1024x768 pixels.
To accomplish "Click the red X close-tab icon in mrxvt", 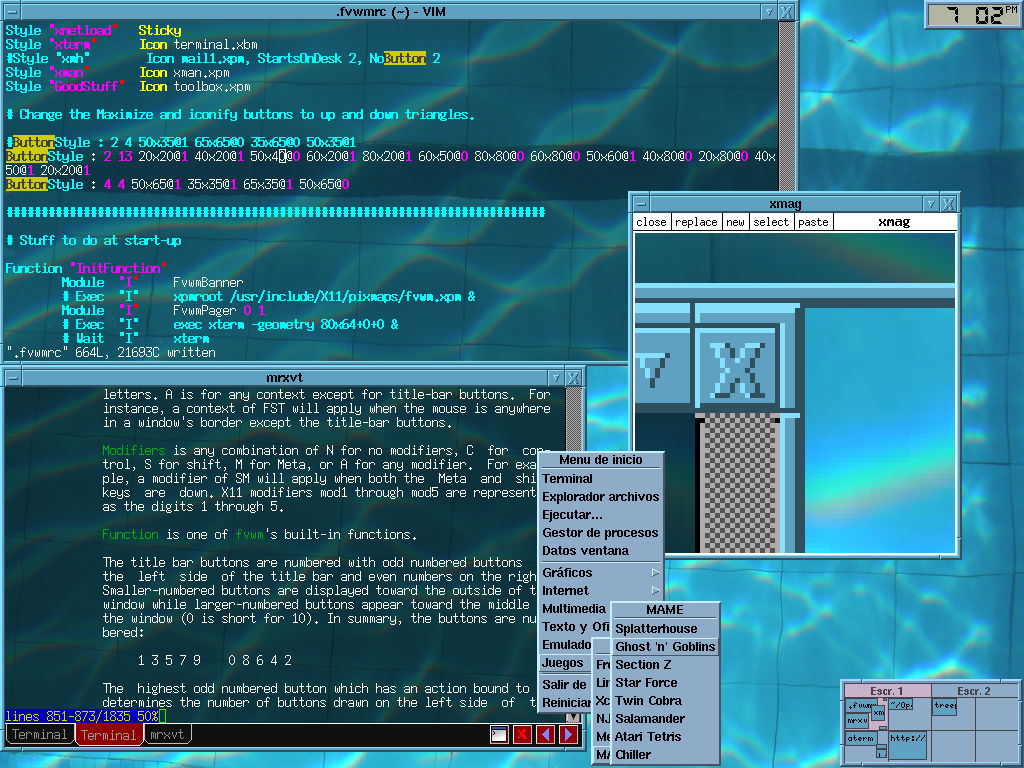I will coord(522,735).
